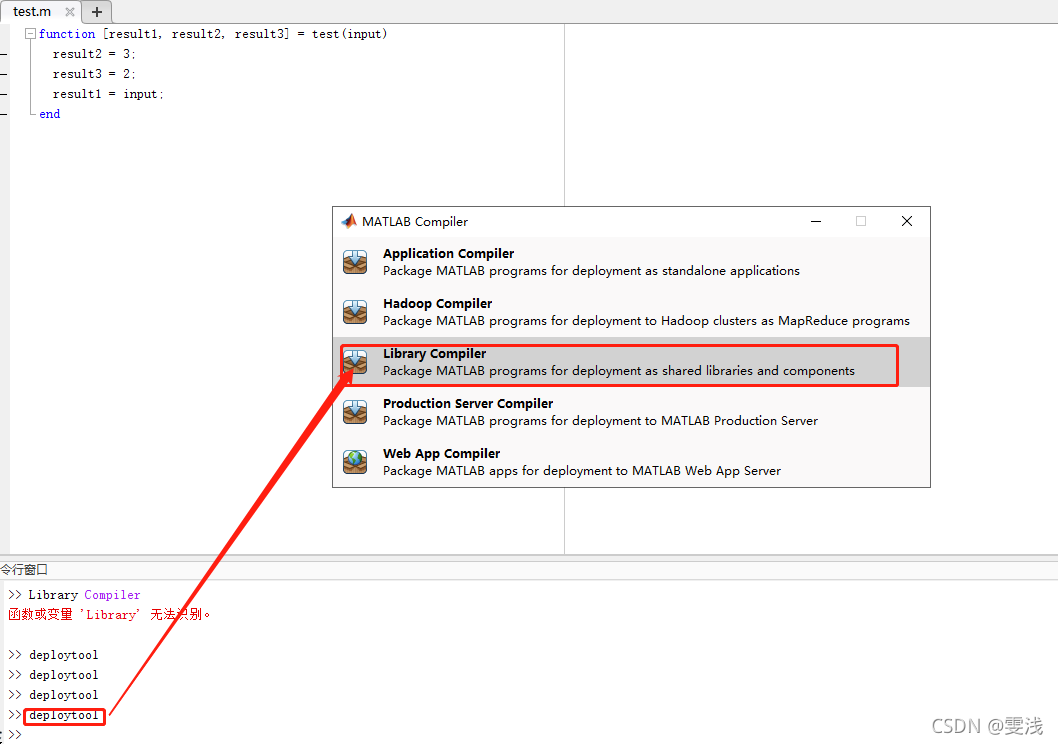Click the Production Server Compiler icon

click(355, 411)
